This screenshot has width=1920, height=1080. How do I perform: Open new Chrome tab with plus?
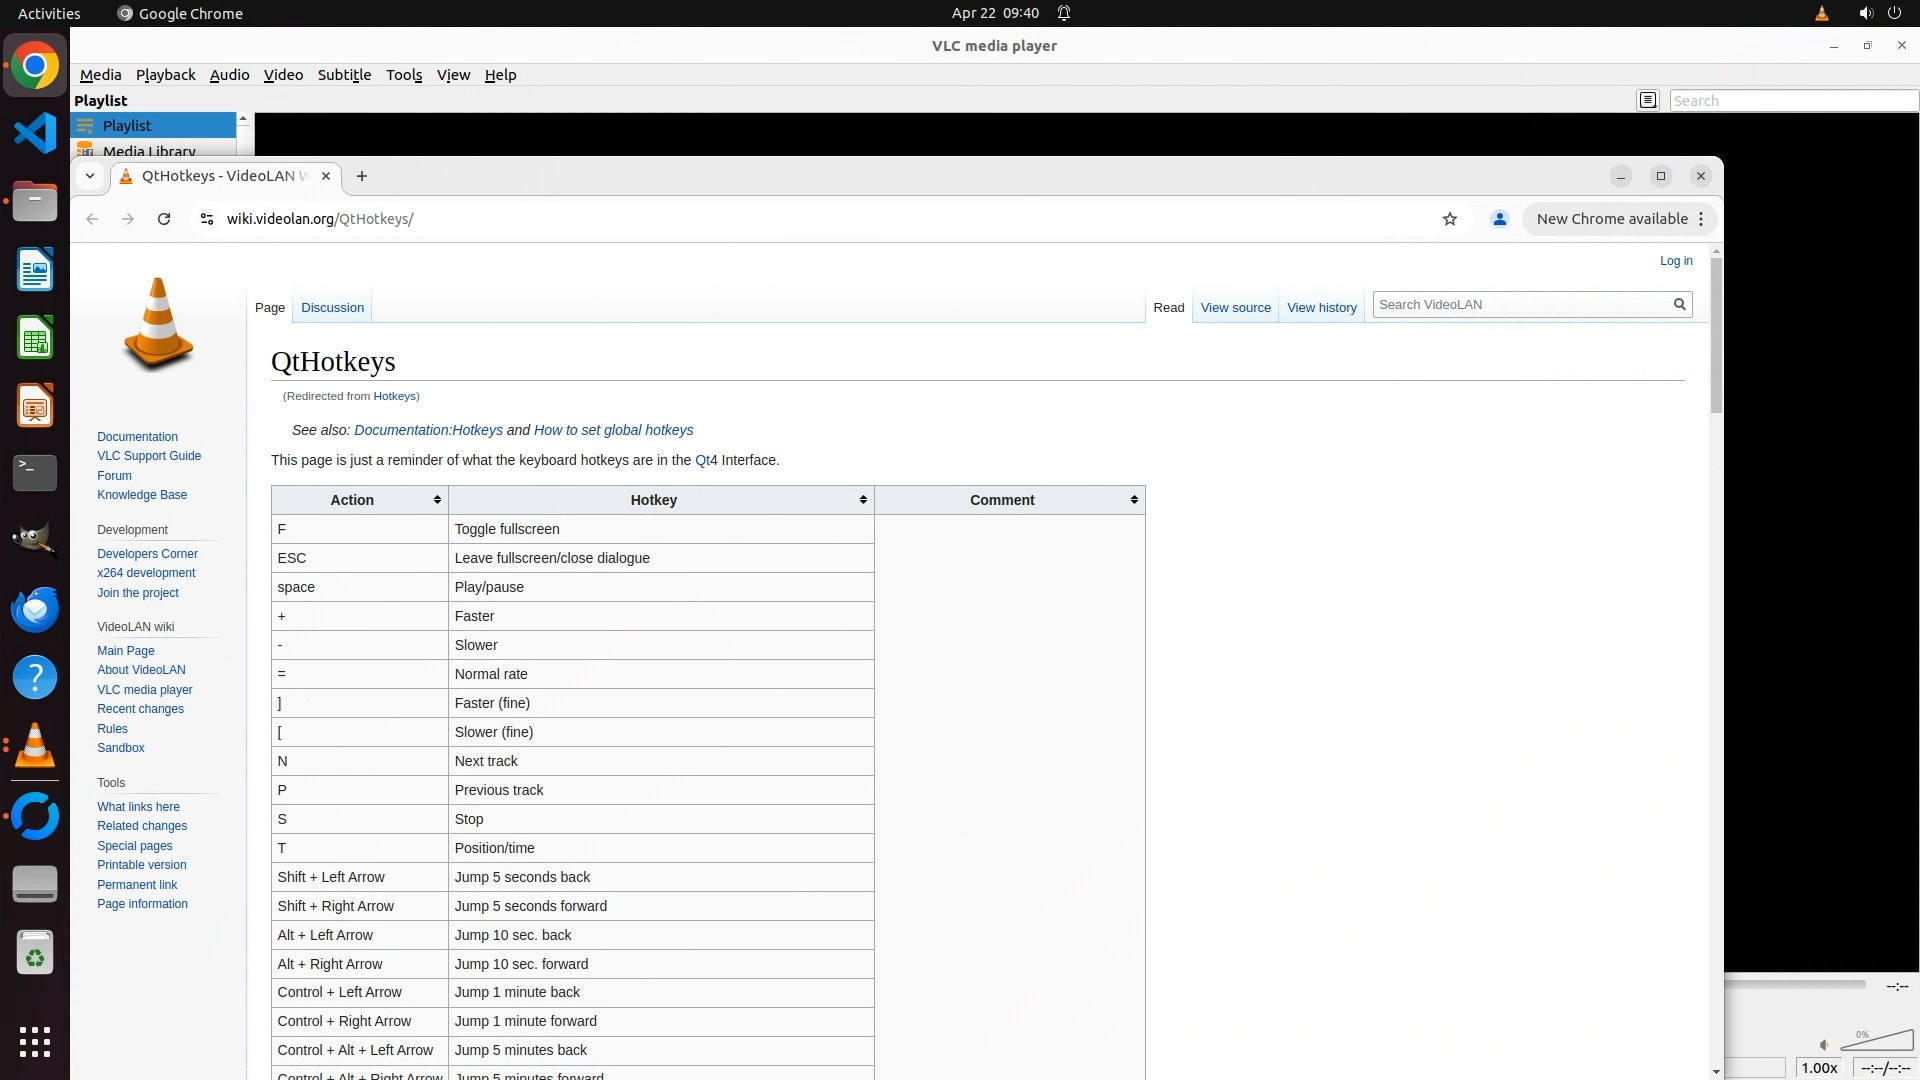point(362,176)
